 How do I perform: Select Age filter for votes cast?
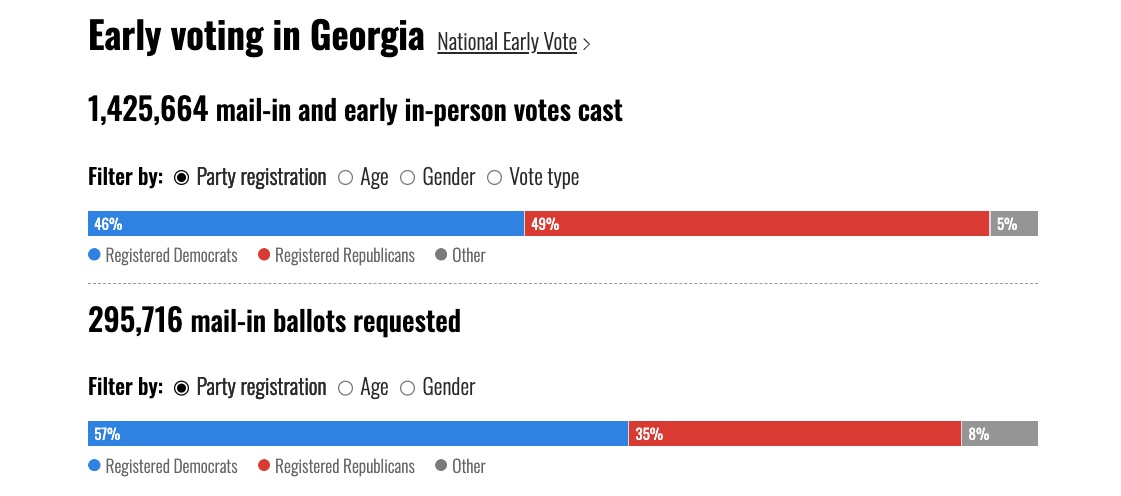pos(346,178)
